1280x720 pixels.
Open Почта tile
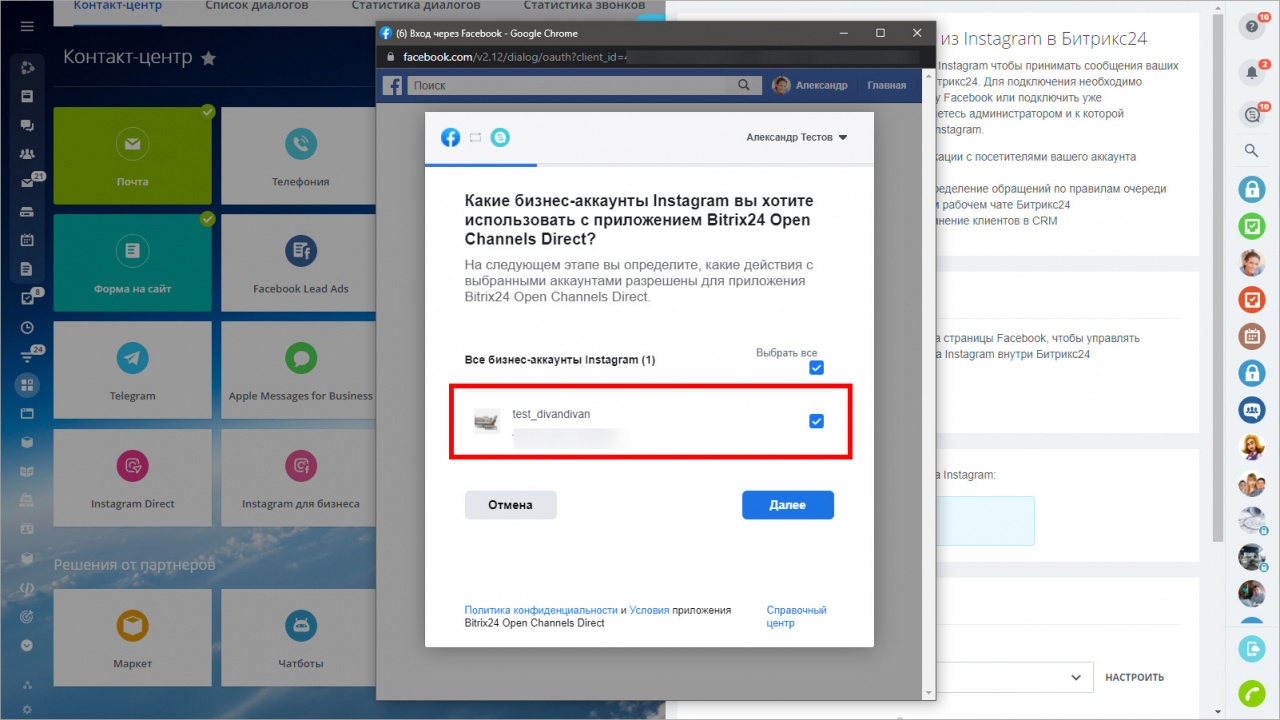tap(133, 156)
